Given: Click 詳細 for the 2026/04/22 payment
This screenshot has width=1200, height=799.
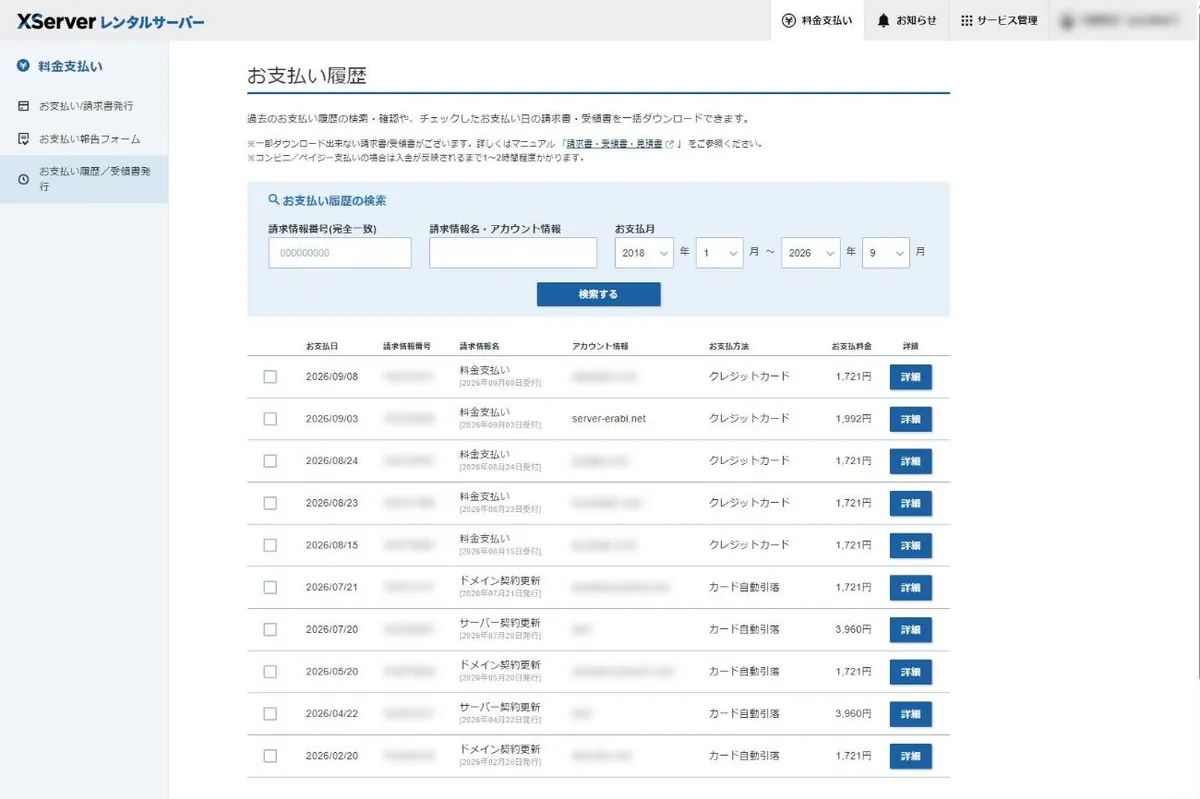Looking at the screenshot, I should click(910, 714).
